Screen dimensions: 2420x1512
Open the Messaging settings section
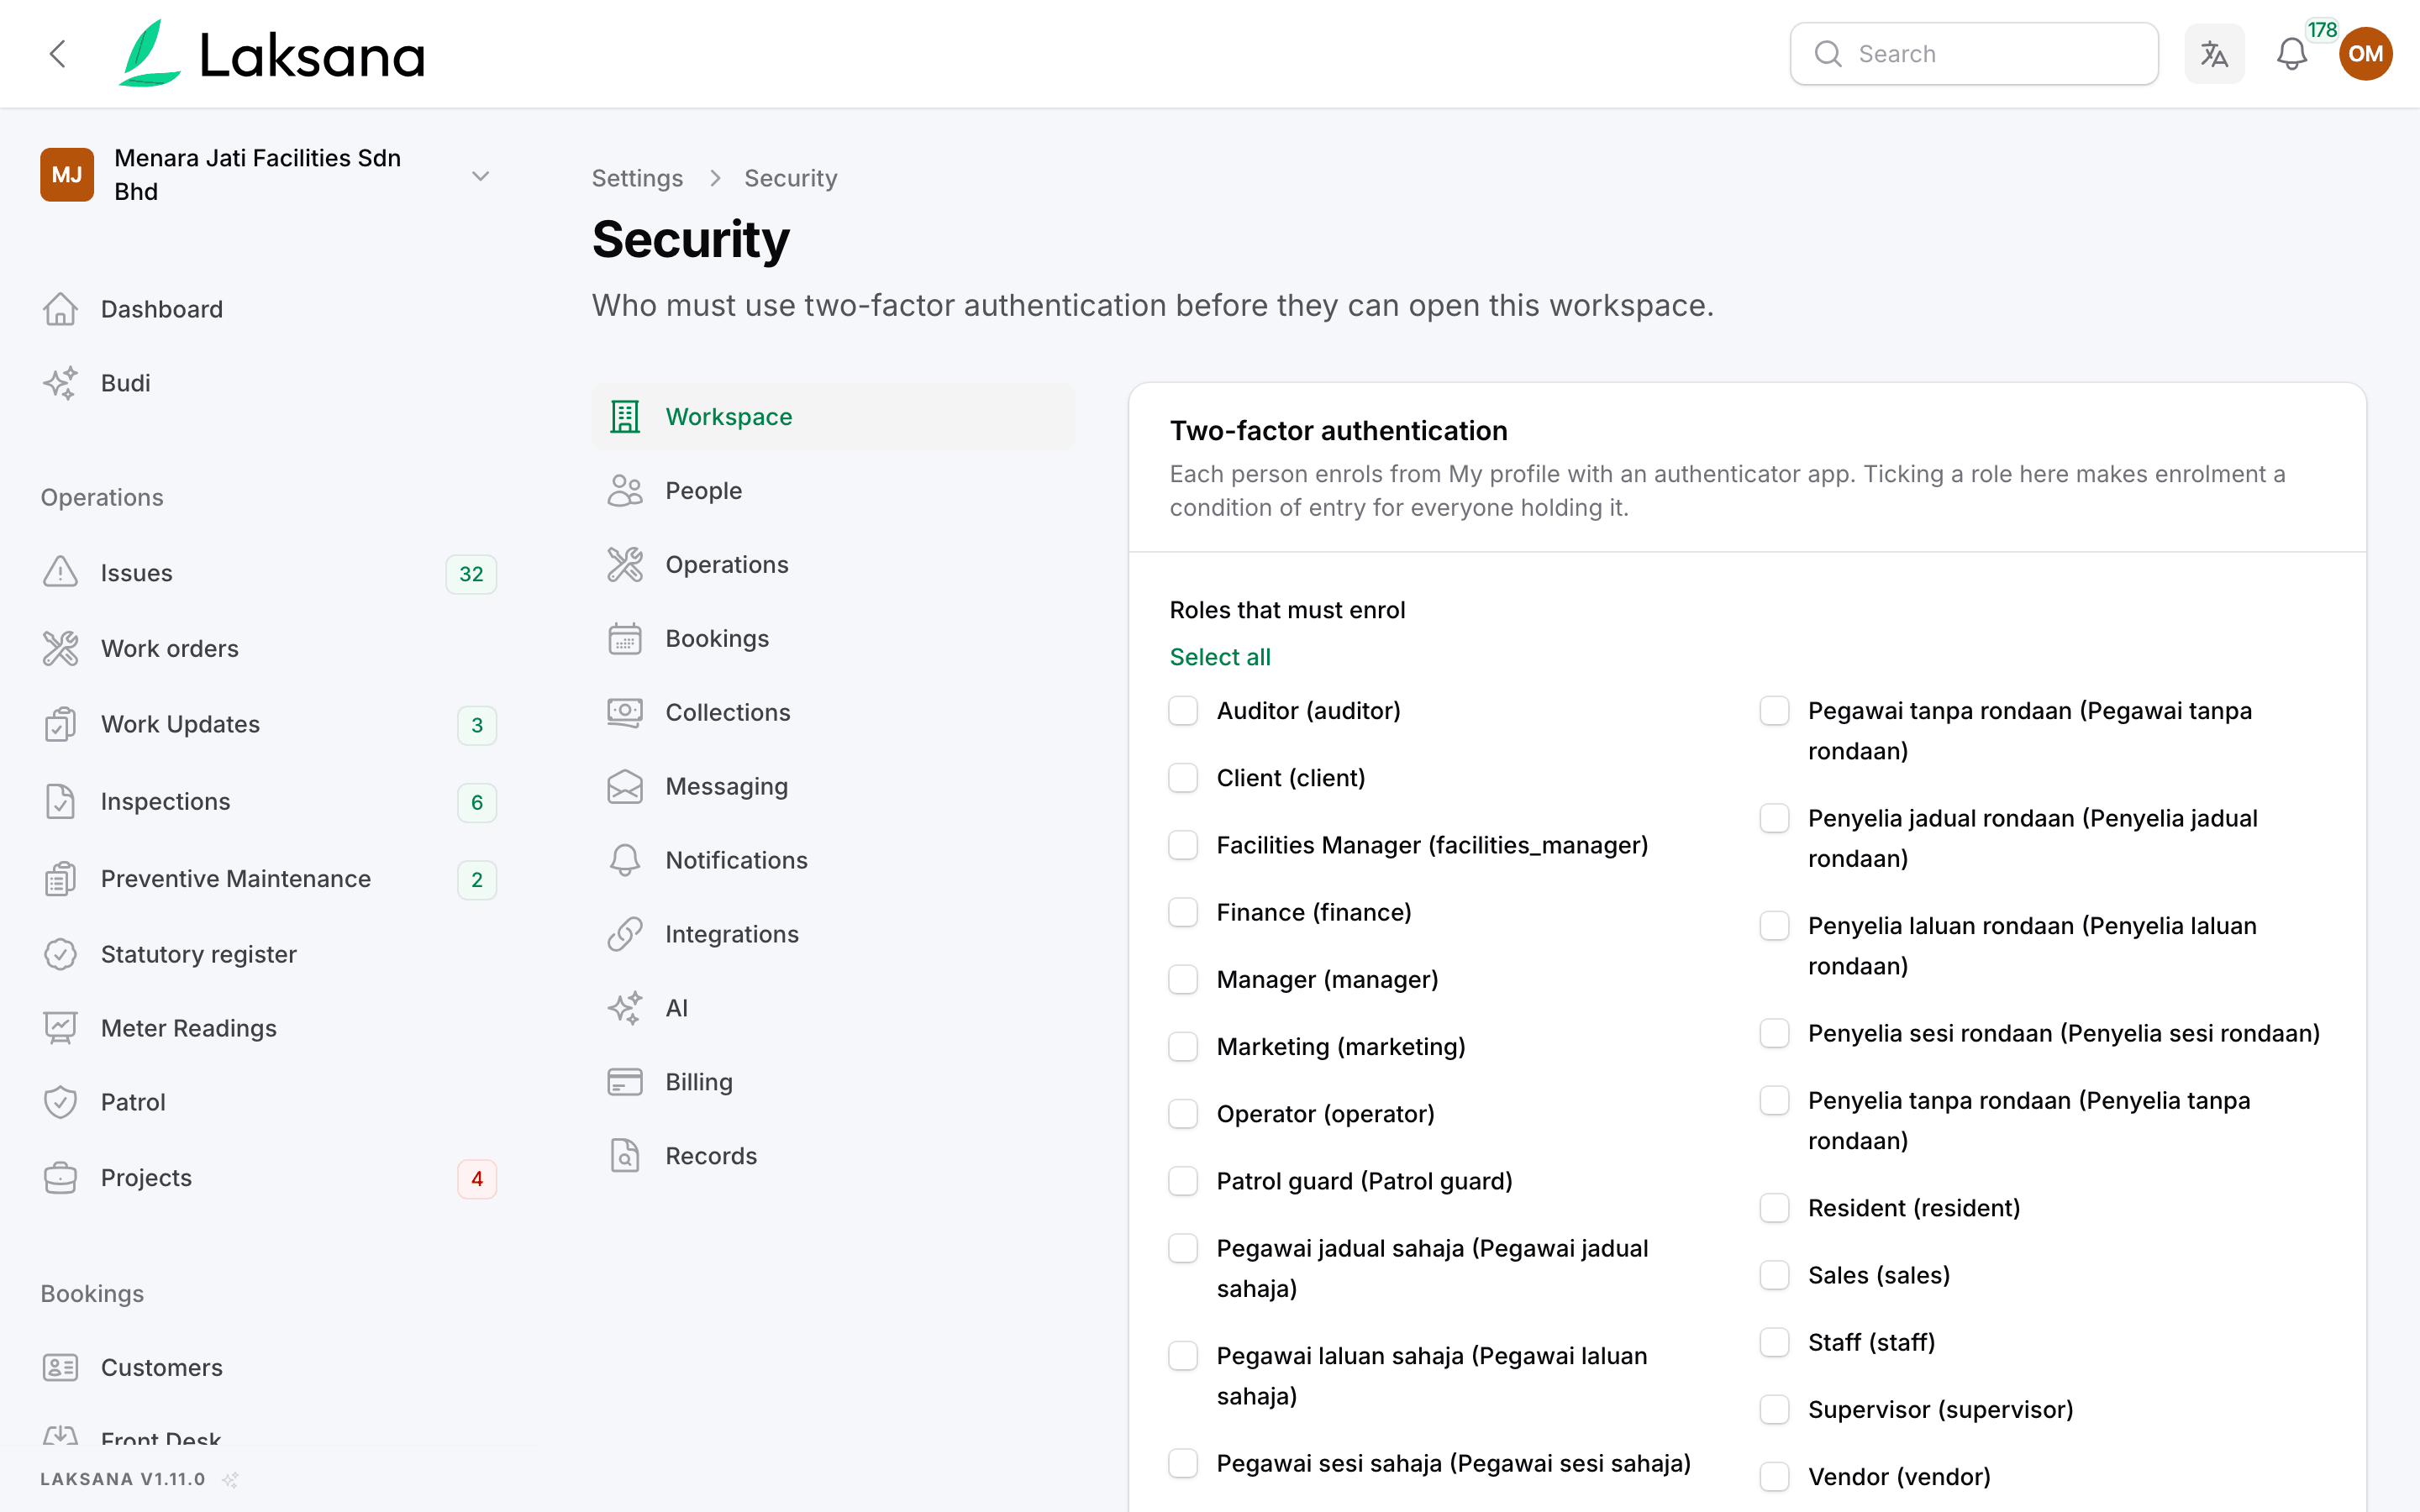[833, 787]
